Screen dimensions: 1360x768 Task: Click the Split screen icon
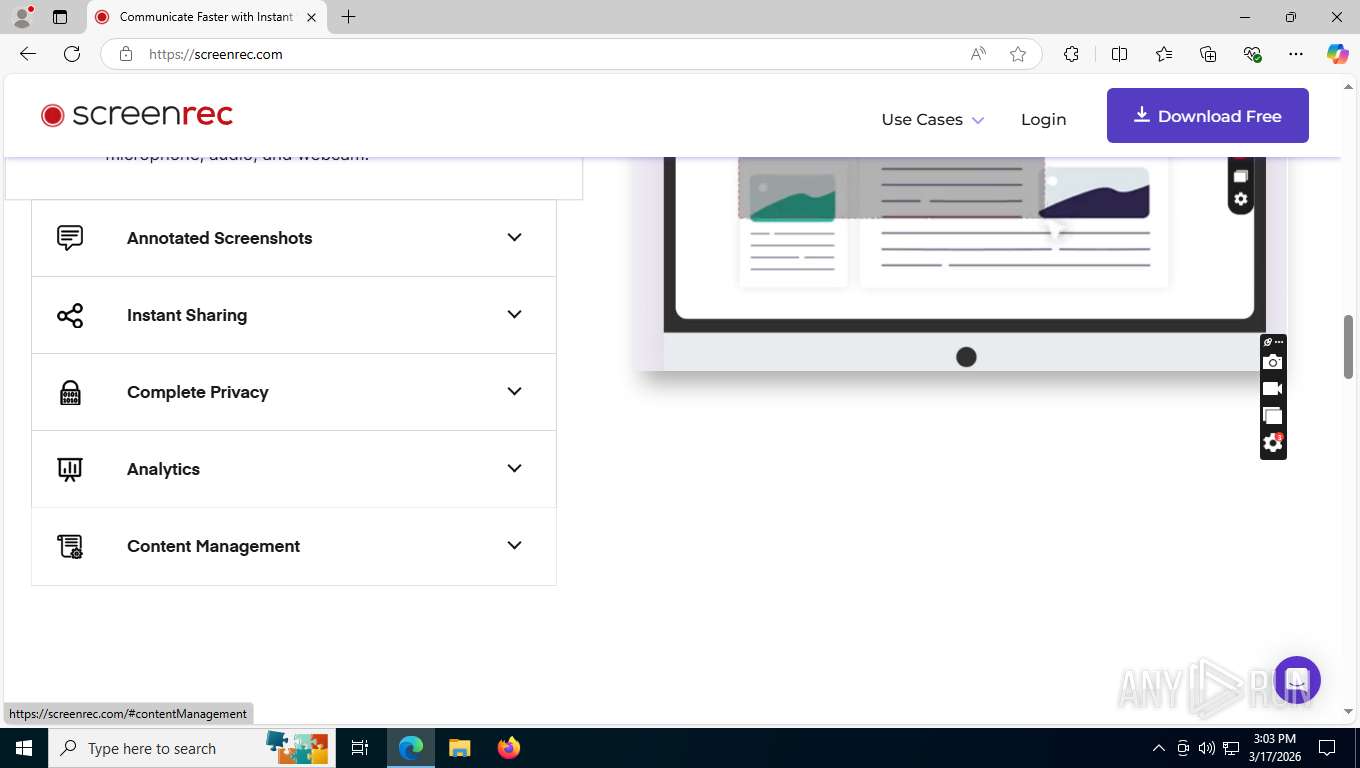pos(1119,54)
